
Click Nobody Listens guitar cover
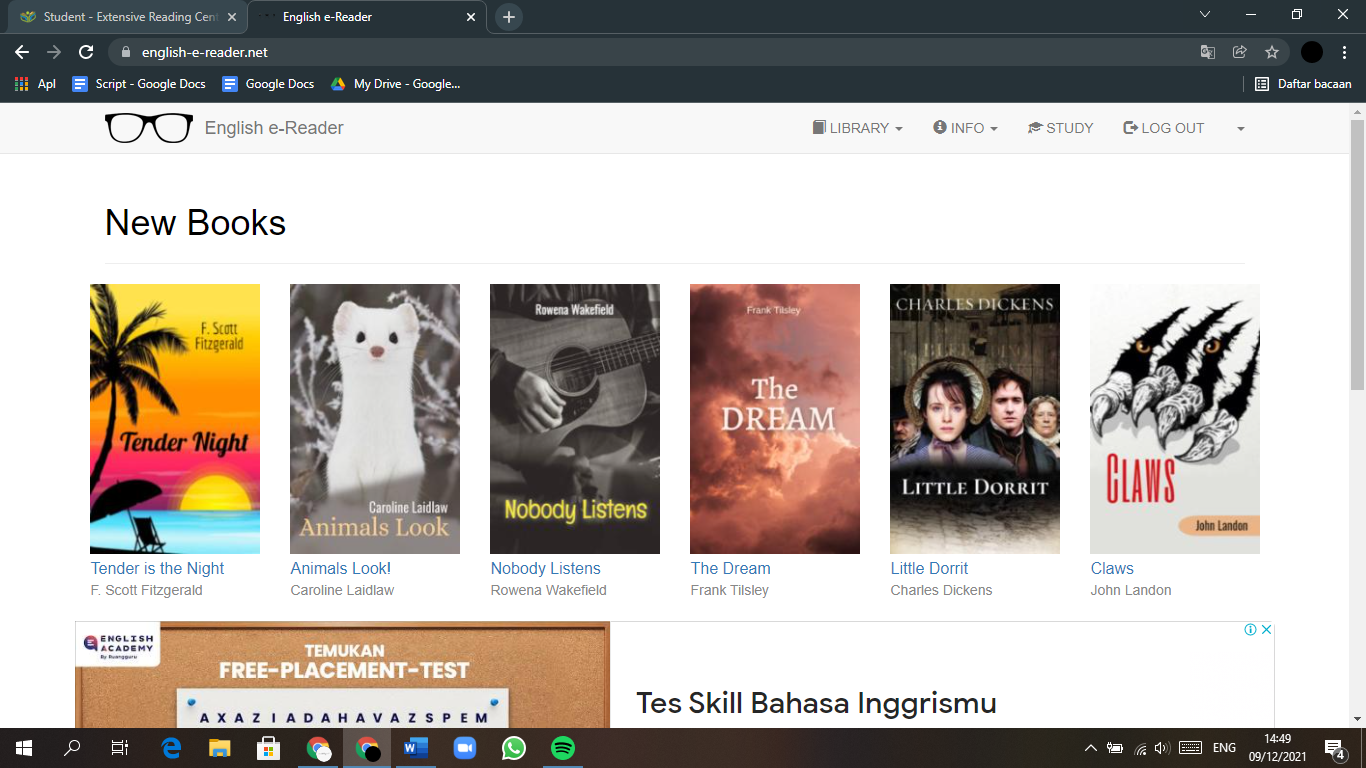575,419
